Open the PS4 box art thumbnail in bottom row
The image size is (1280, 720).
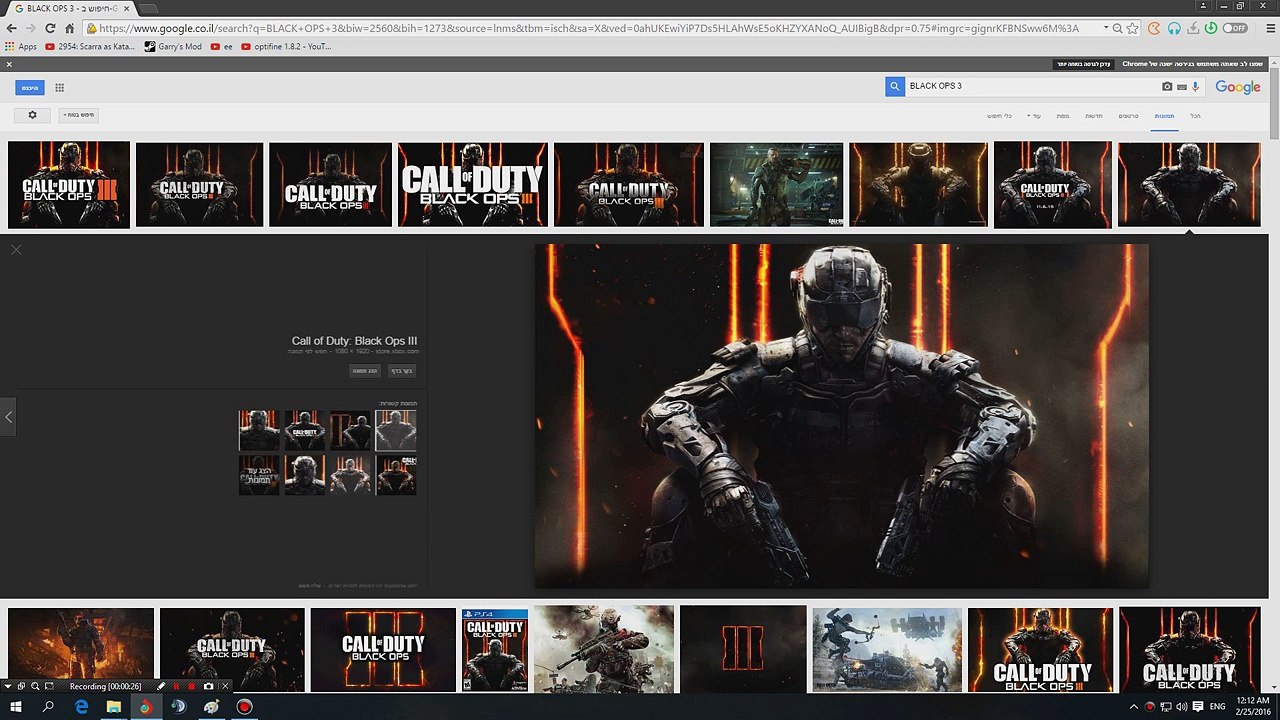[495, 651]
